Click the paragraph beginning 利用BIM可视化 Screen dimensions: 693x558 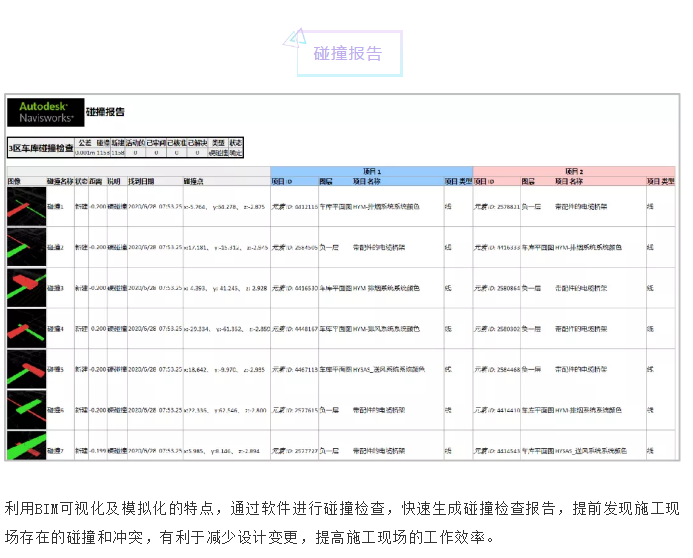346,522
